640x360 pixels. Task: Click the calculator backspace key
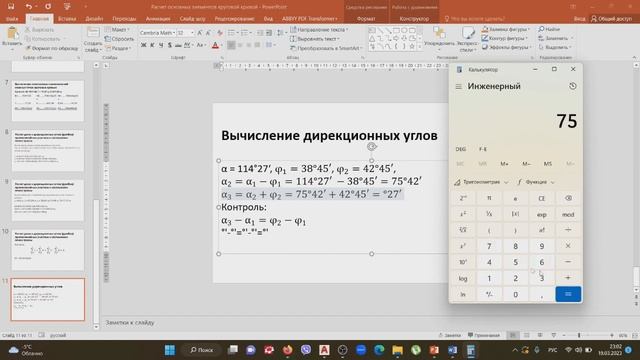coord(568,198)
